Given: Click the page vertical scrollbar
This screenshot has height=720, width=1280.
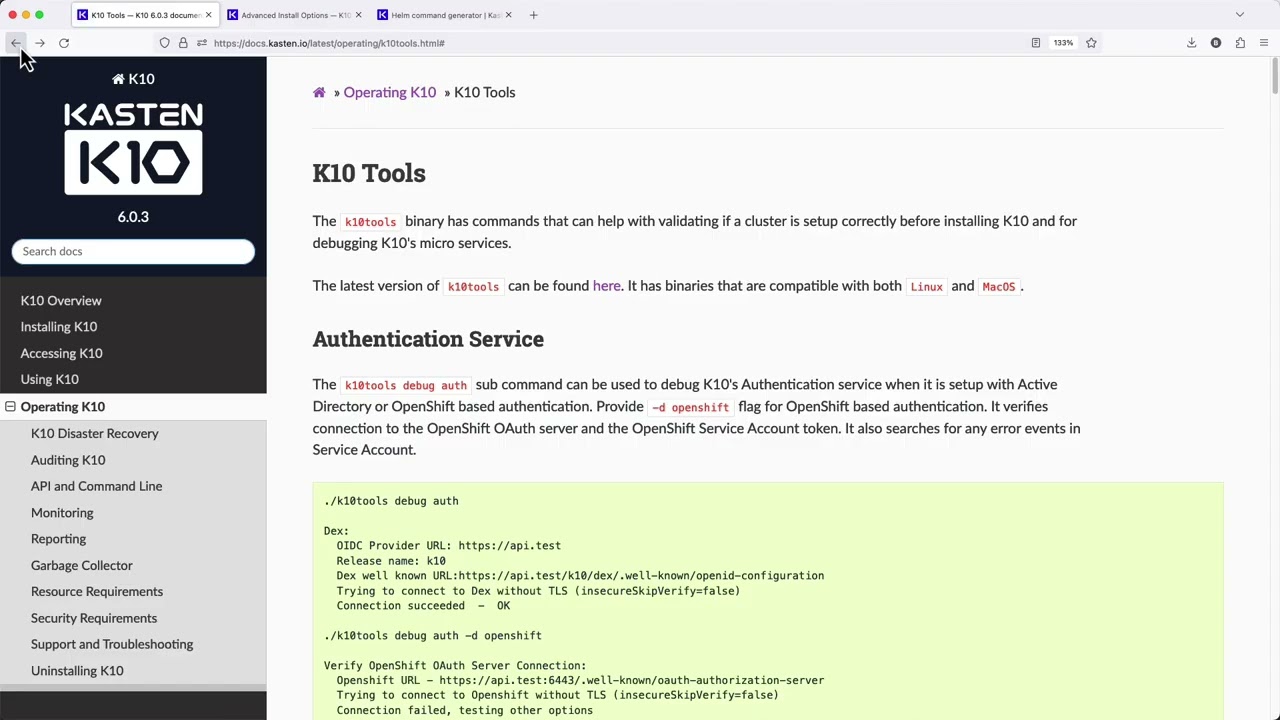Looking at the screenshot, I should click(x=1275, y=78).
